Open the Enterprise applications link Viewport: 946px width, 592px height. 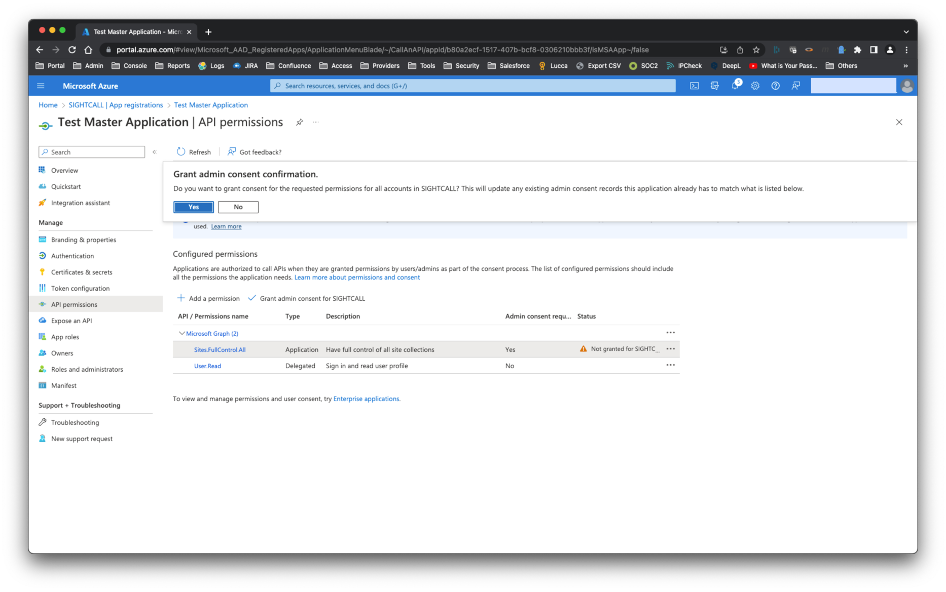(x=366, y=399)
